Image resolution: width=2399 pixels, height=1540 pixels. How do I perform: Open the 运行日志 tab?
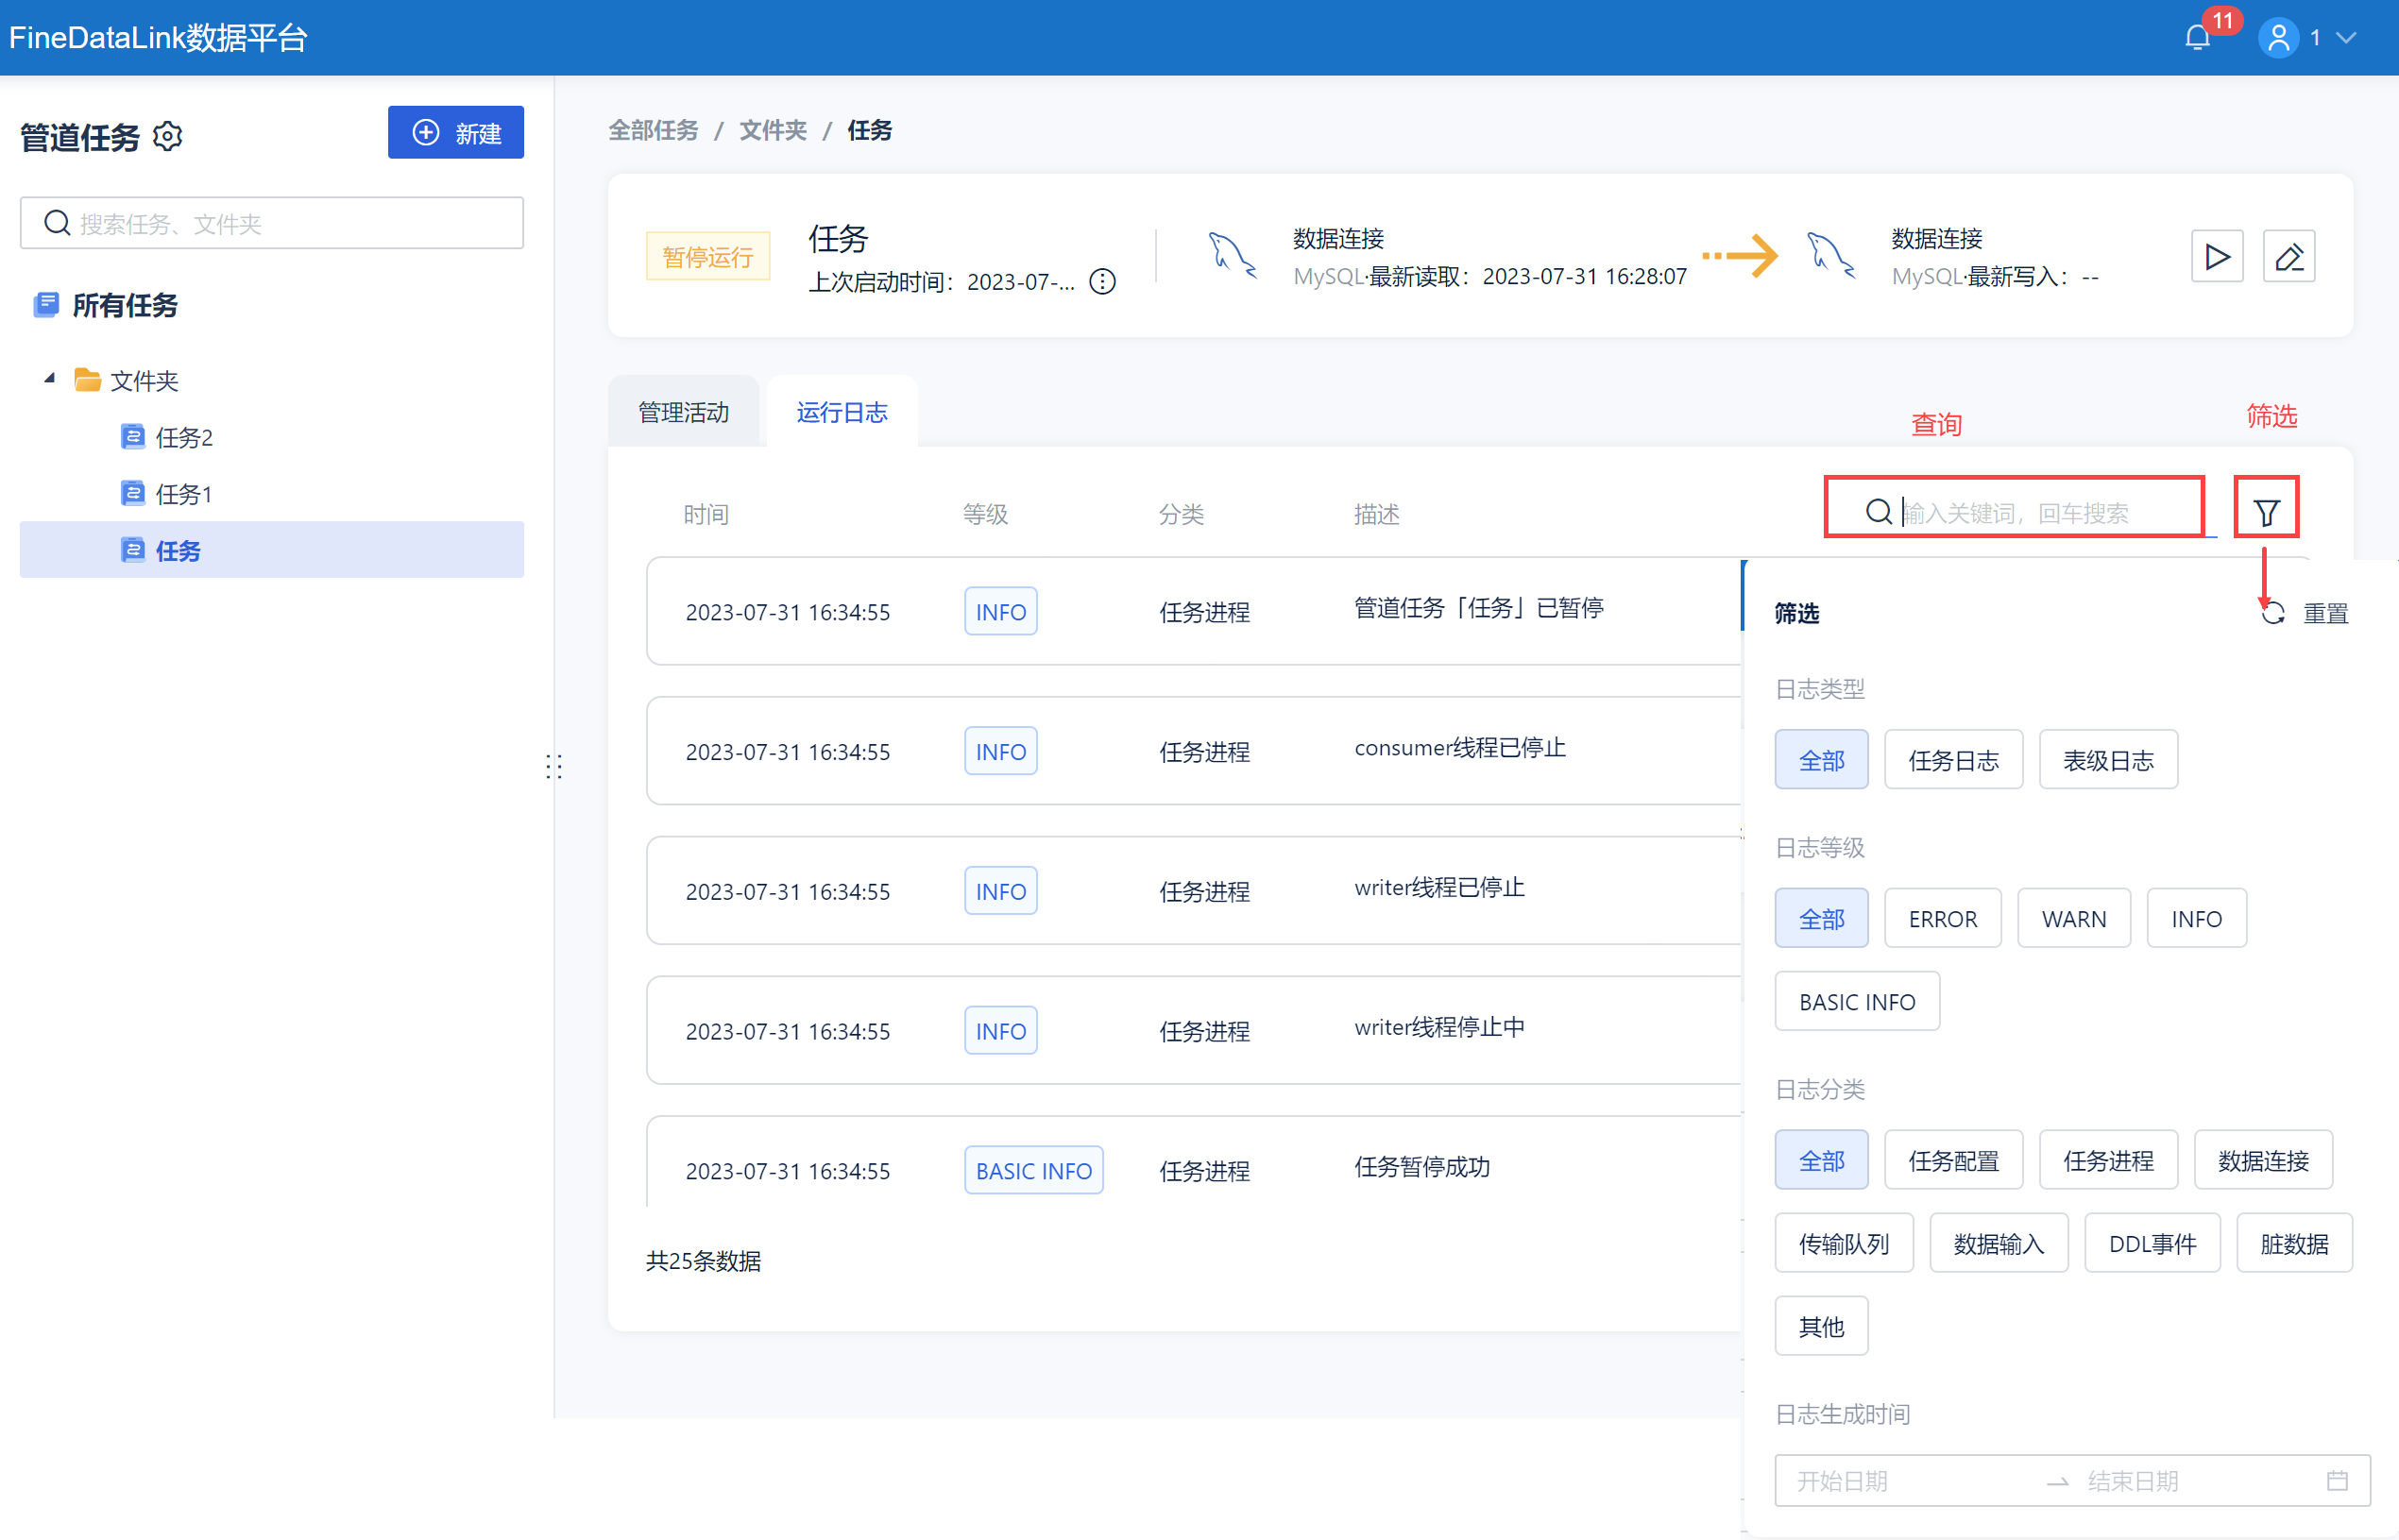tap(841, 412)
